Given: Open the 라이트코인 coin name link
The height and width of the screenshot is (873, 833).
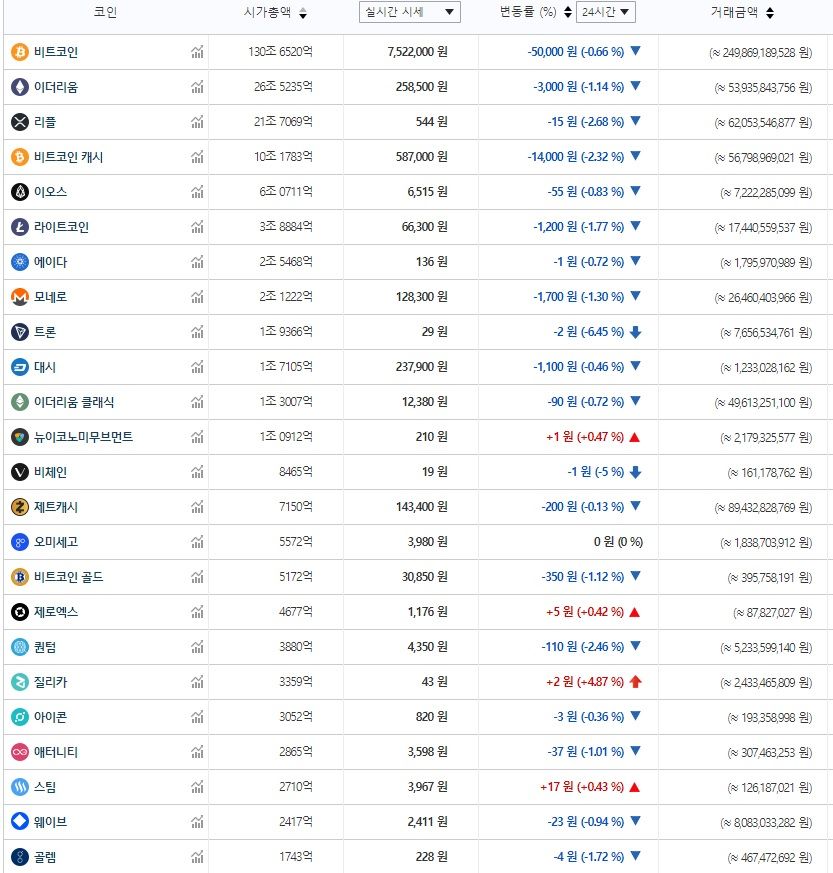Looking at the screenshot, I should click(x=61, y=227).
